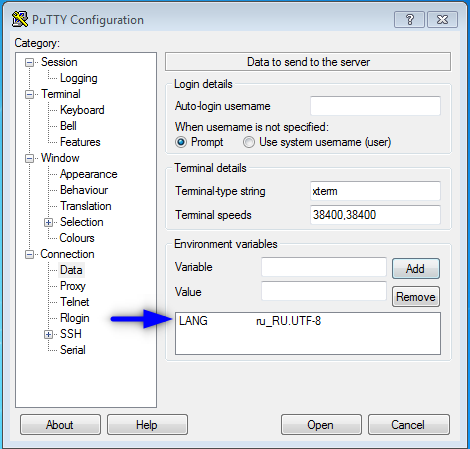Open the Translation category

coord(86,206)
